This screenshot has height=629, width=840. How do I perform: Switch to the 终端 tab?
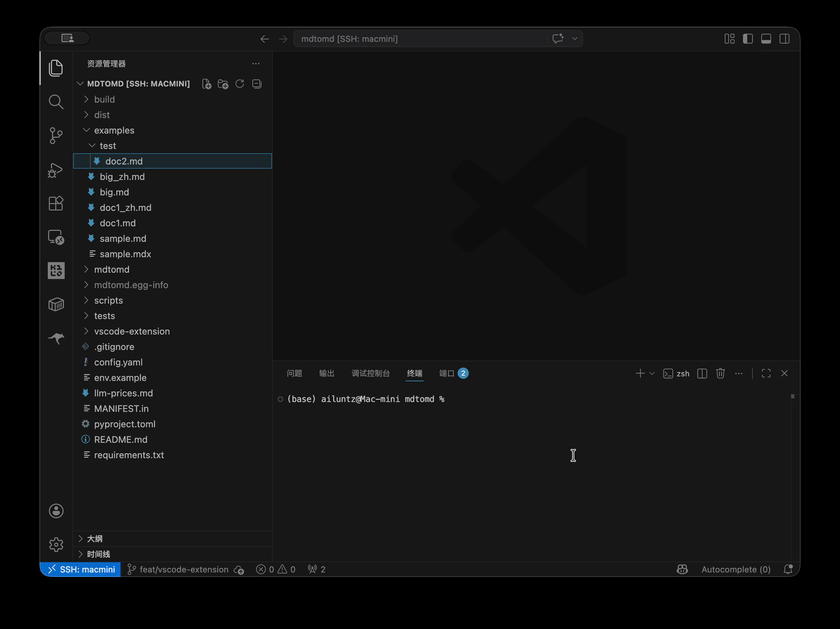415,373
